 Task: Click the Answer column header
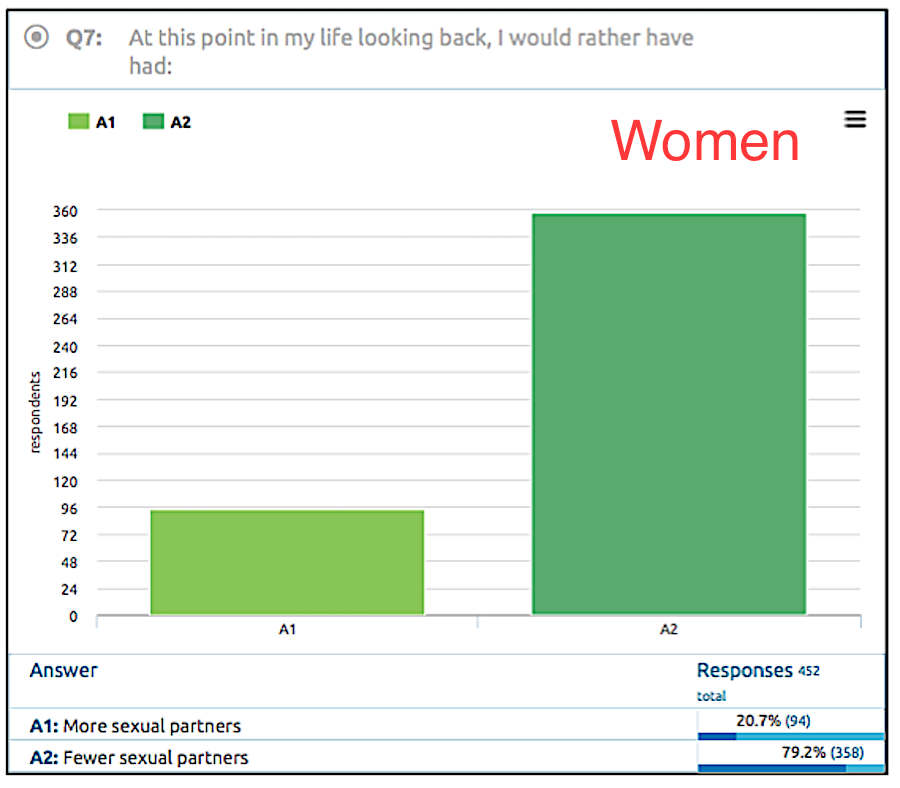64,670
